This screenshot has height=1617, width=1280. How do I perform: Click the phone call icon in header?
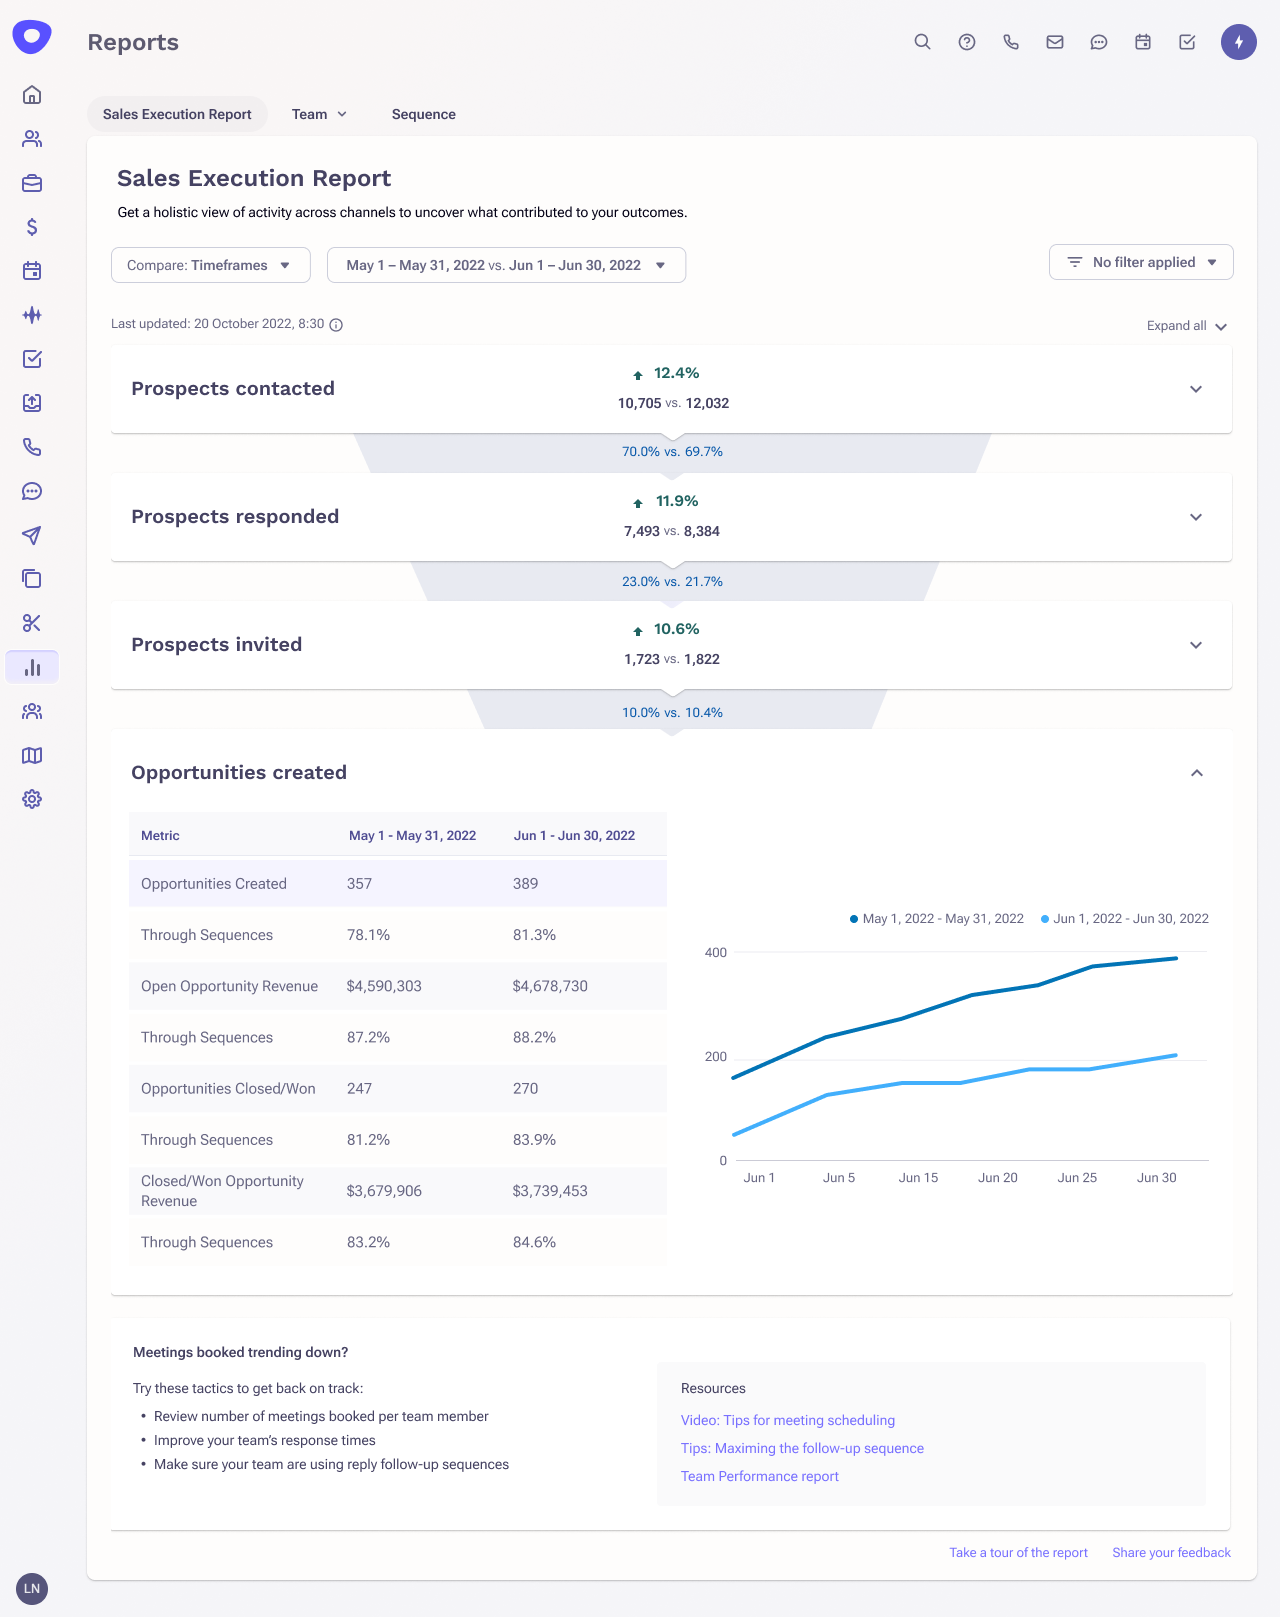coord(1011,42)
